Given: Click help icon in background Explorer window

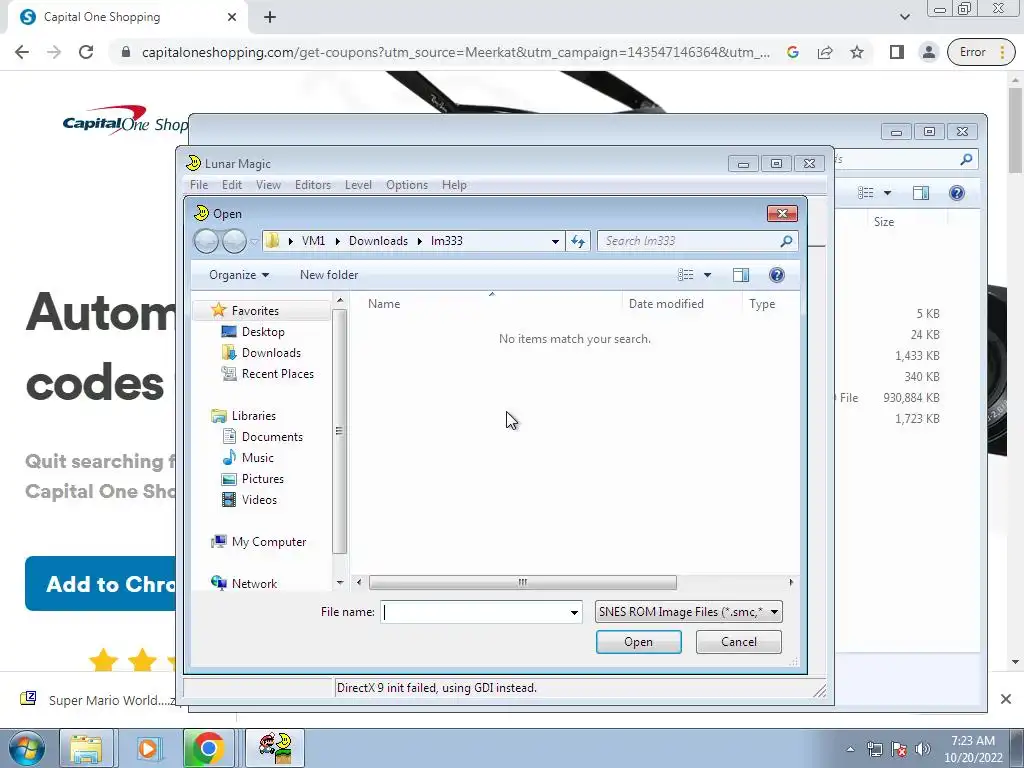Looking at the screenshot, I should (957, 193).
